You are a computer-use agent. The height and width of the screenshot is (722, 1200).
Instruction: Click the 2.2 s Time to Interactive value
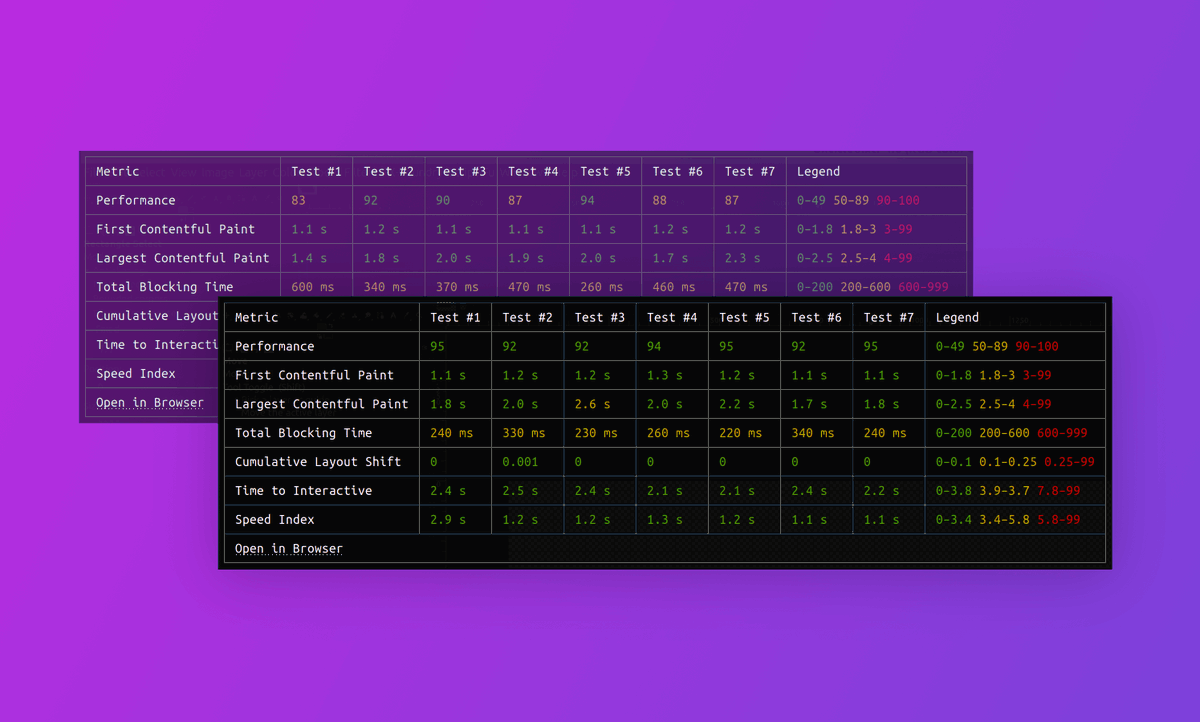point(881,491)
